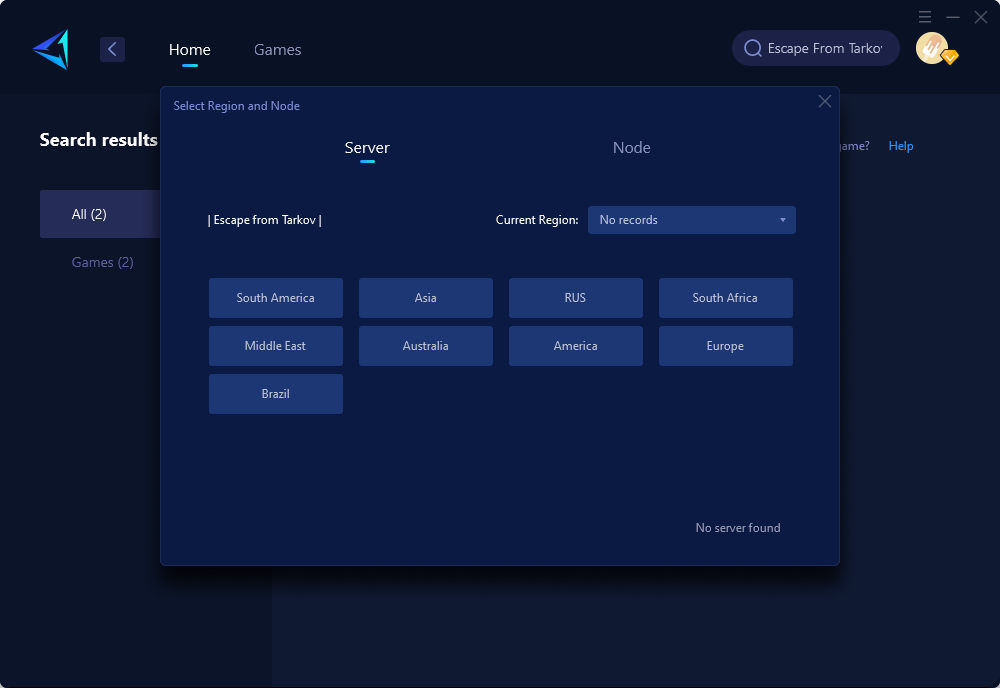The width and height of the screenshot is (1000, 688).
Task: Select All (2) filter
Action: pos(100,214)
